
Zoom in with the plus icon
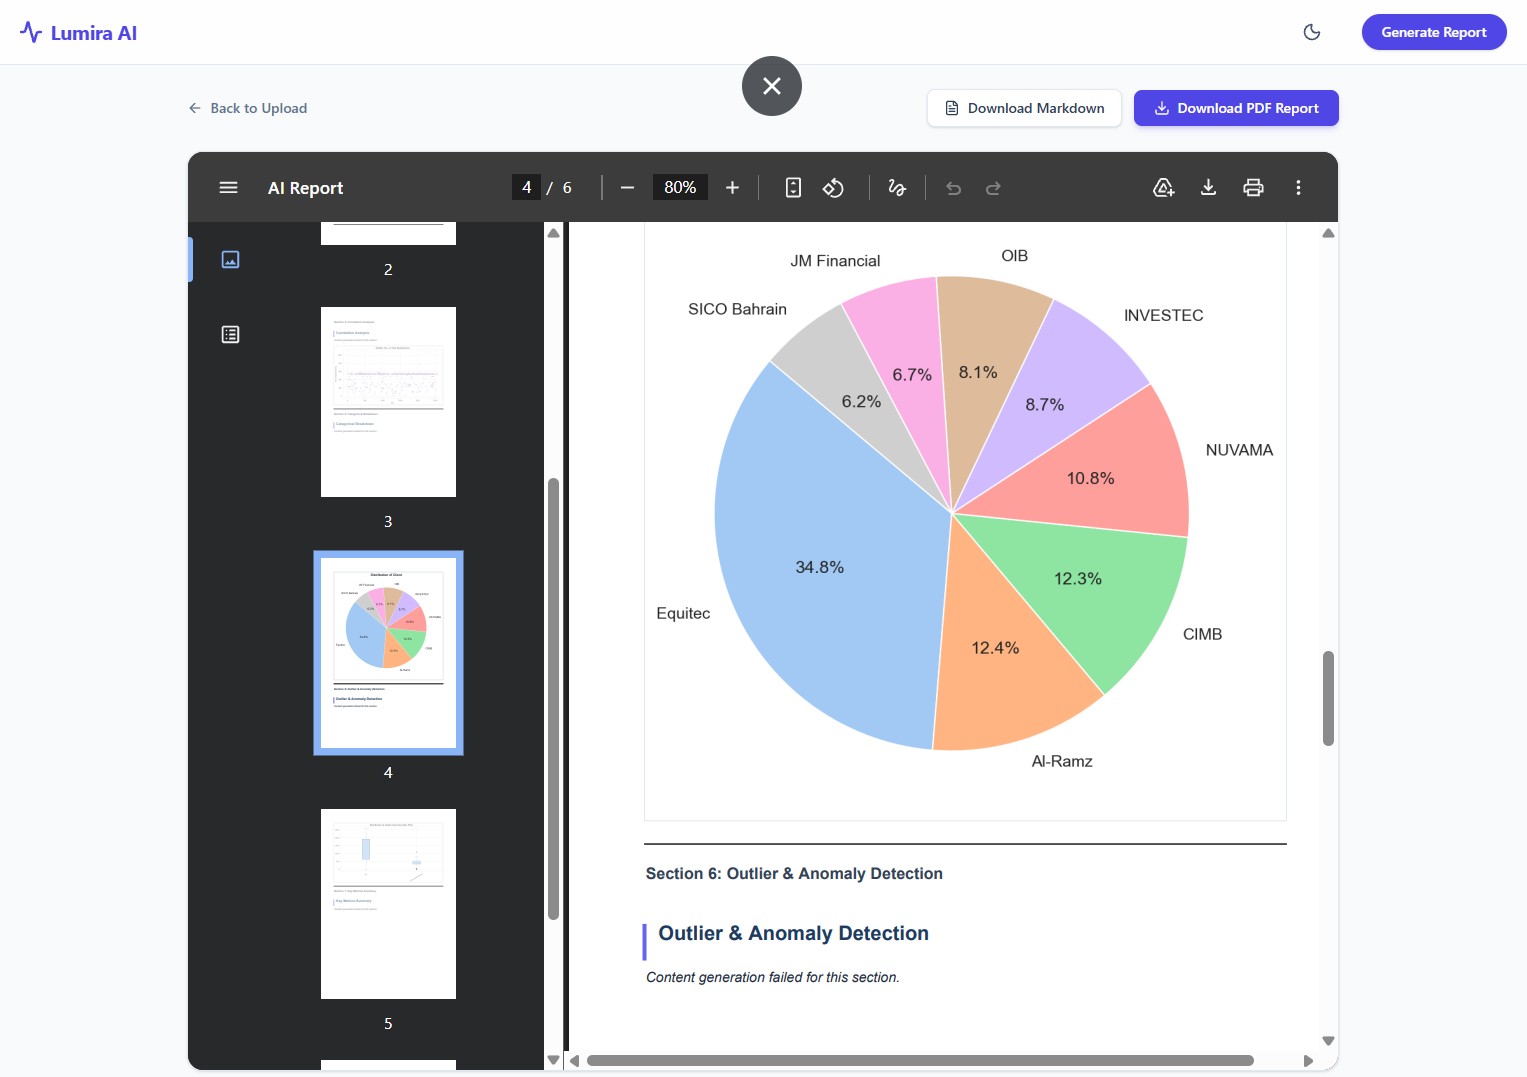click(x=732, y=187)
